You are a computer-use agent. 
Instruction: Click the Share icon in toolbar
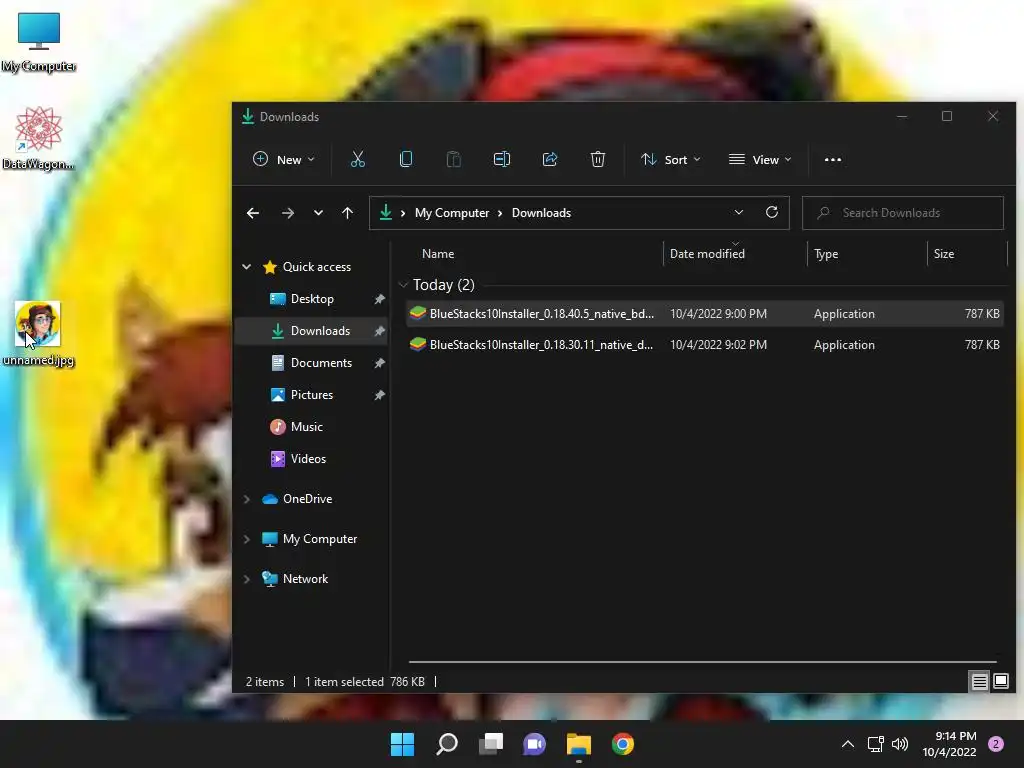[550, 159]
